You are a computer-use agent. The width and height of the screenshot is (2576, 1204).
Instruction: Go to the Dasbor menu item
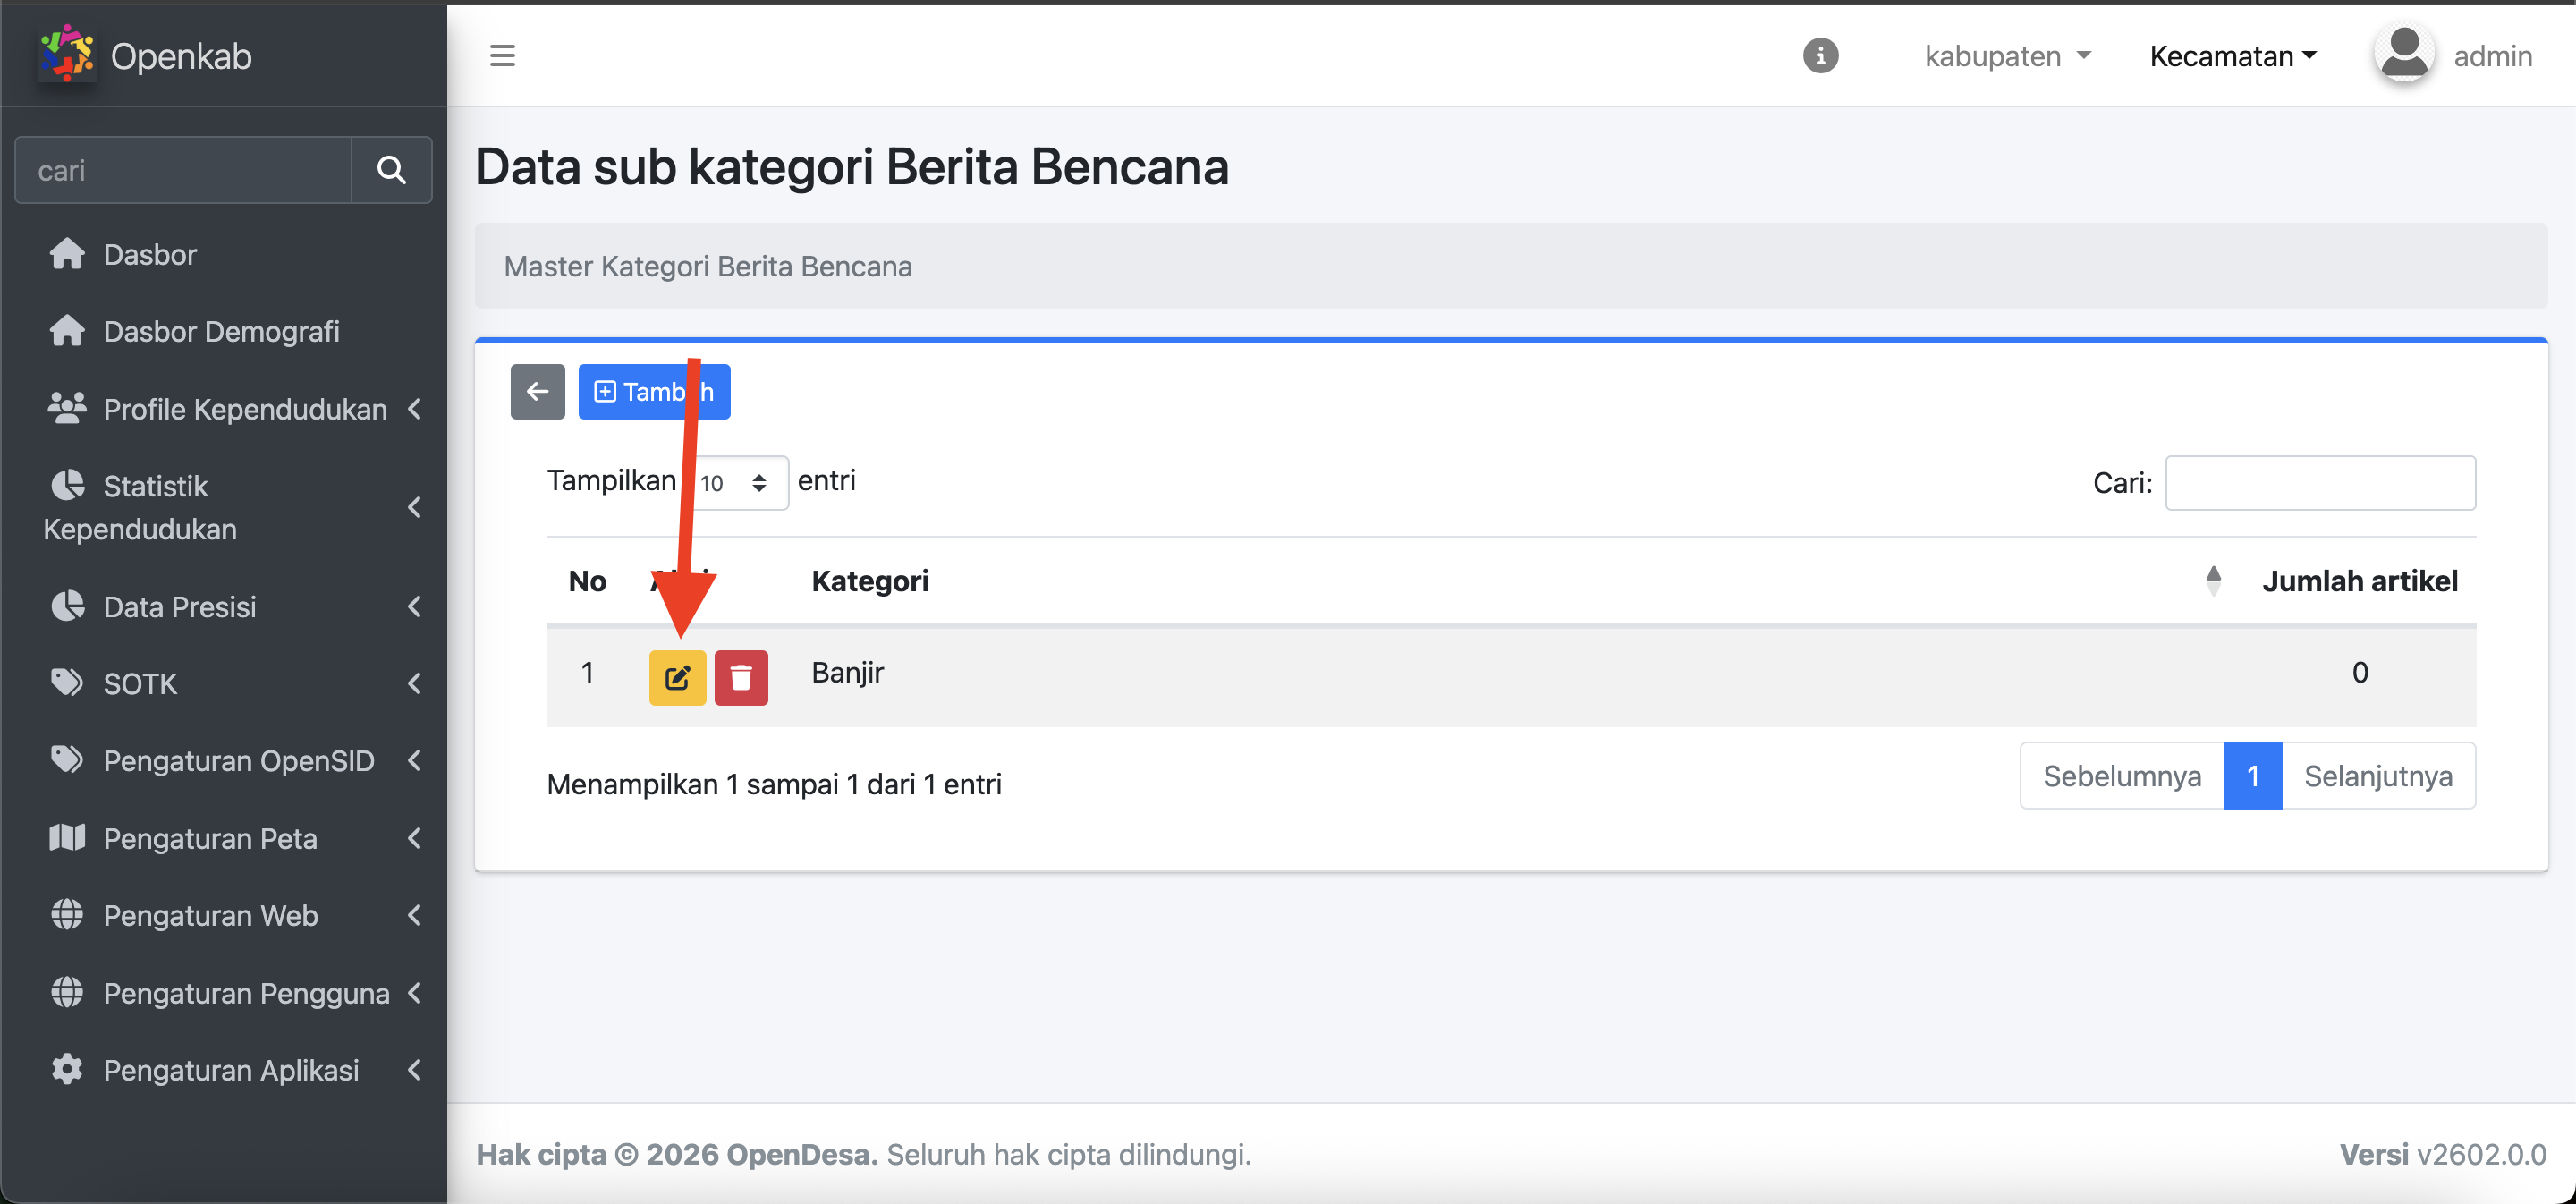[x=150, y=254]
